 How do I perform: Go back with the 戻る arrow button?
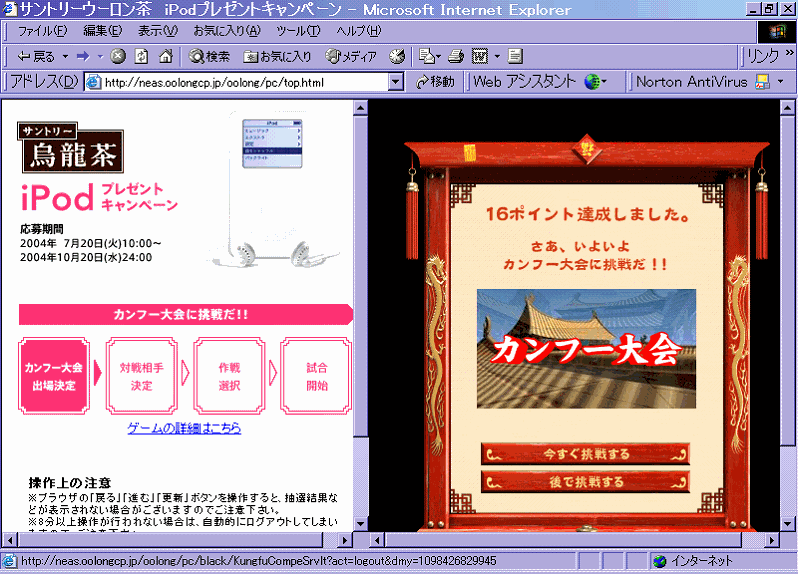(36, 57)
